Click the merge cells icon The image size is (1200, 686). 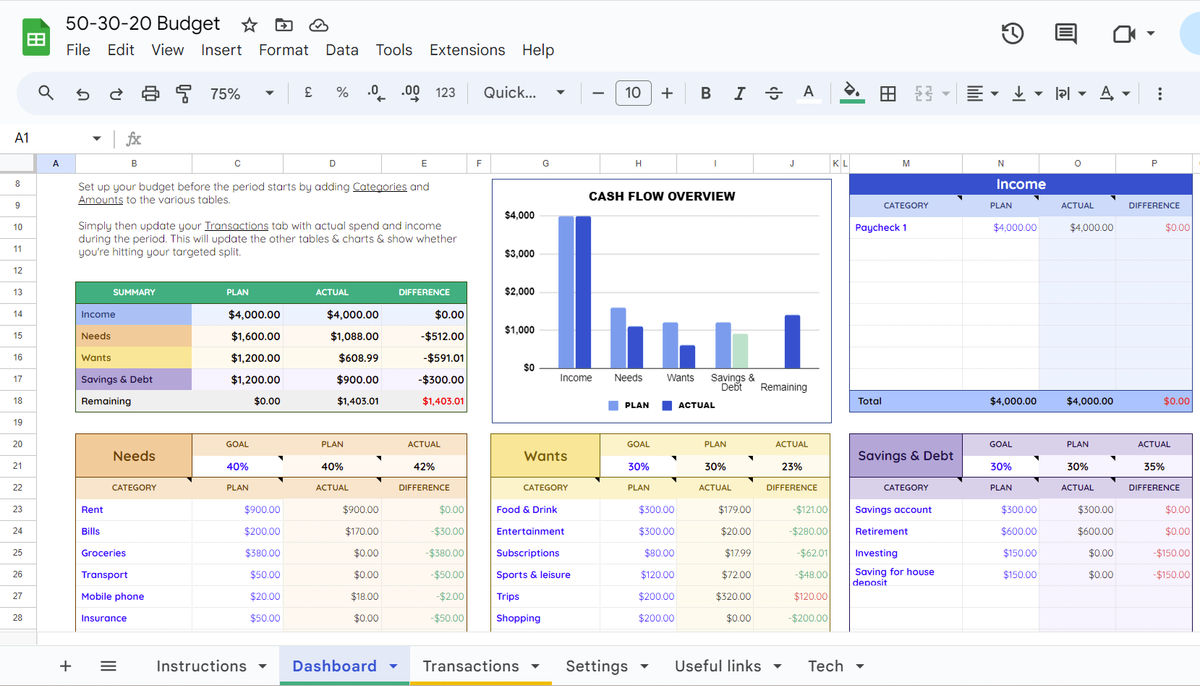tap(922, 92)
